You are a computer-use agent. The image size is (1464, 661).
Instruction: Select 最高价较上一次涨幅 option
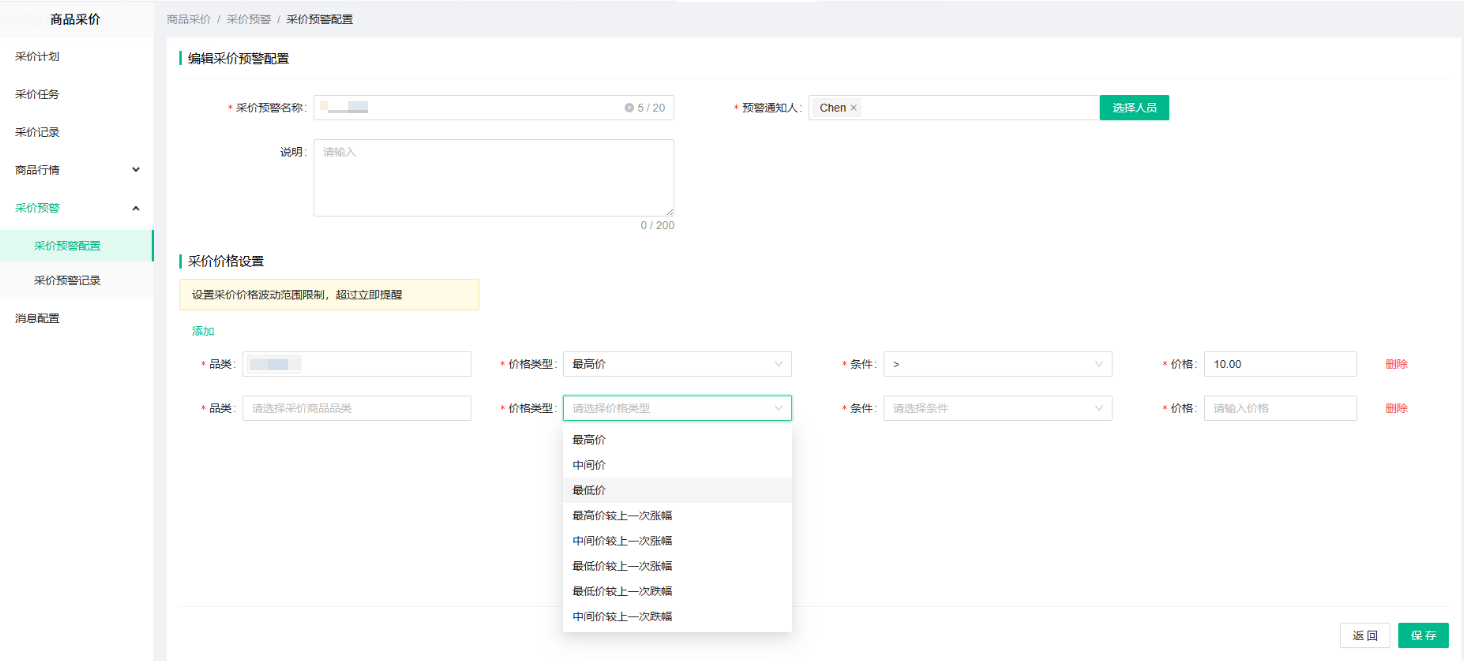(677, 515)
